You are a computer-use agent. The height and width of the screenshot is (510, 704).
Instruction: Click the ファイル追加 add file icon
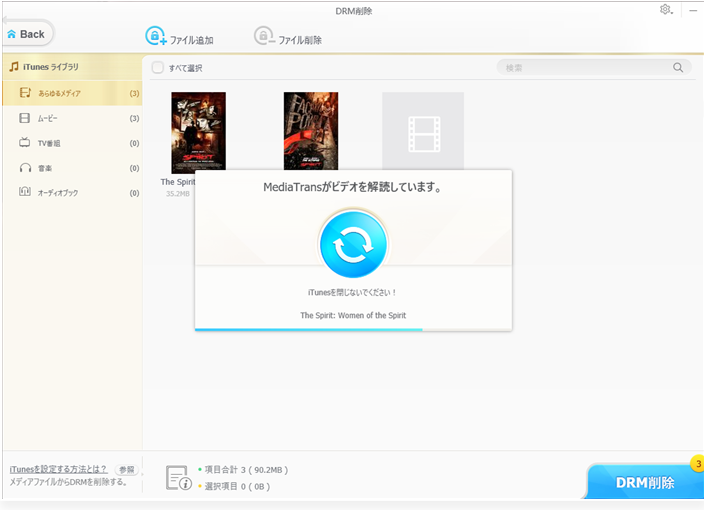(x=155, y=36)
